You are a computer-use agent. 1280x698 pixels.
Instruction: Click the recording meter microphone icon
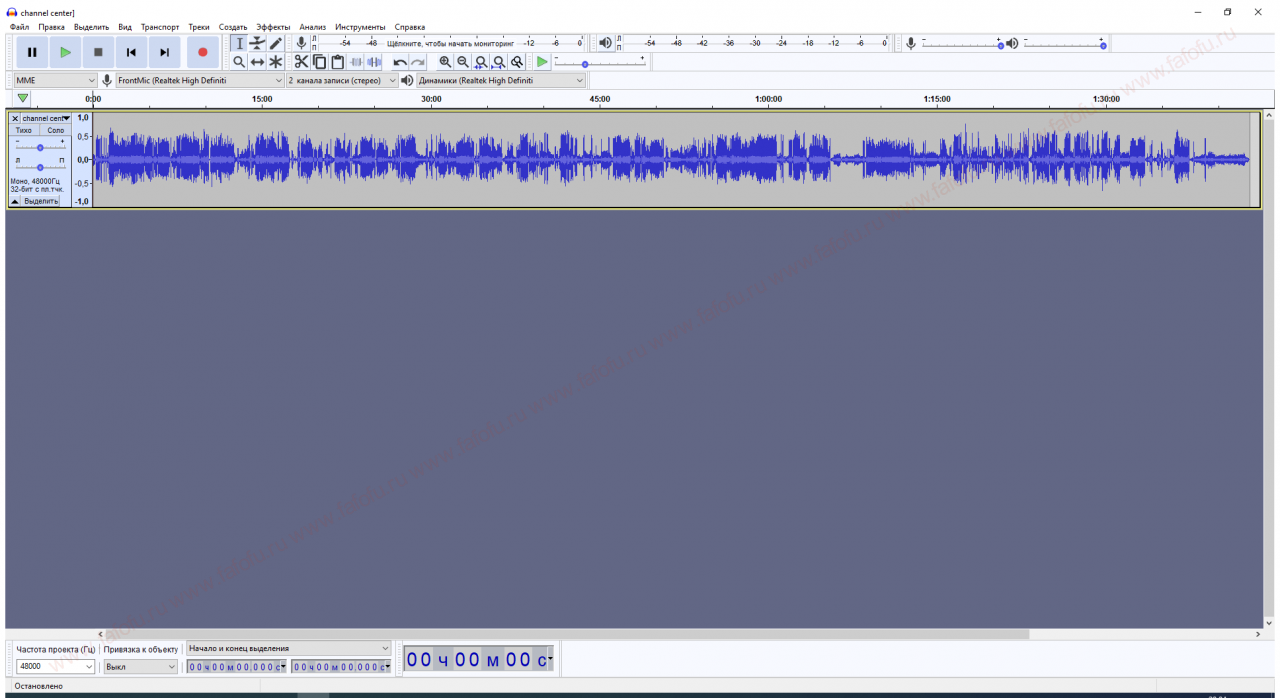coord(301,43)
